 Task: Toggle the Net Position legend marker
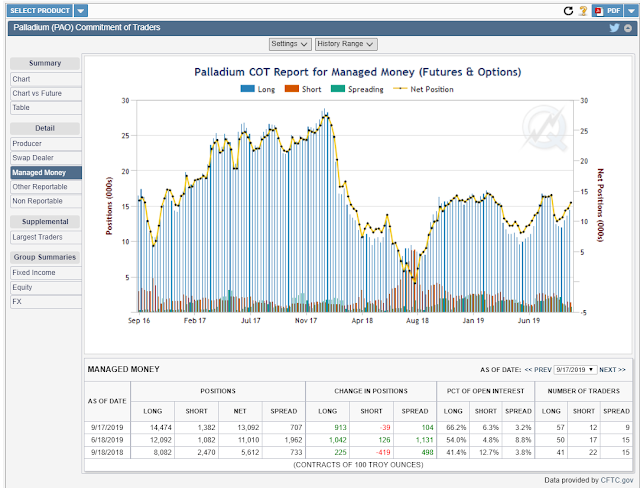coord(400,89)
